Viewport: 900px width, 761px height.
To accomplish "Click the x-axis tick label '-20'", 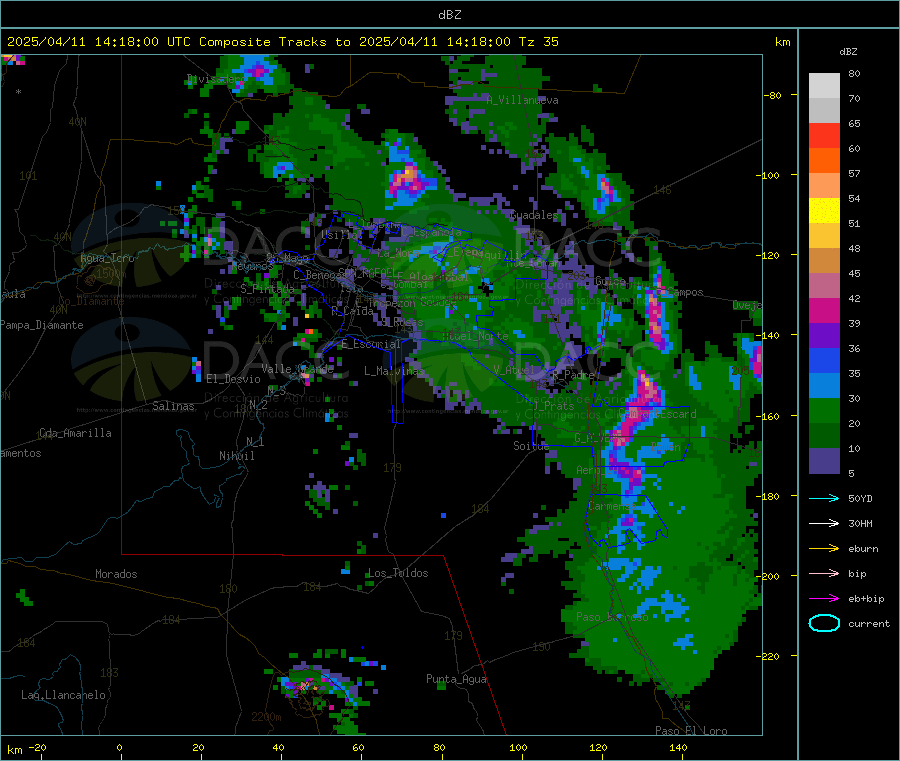I will 37,747.
